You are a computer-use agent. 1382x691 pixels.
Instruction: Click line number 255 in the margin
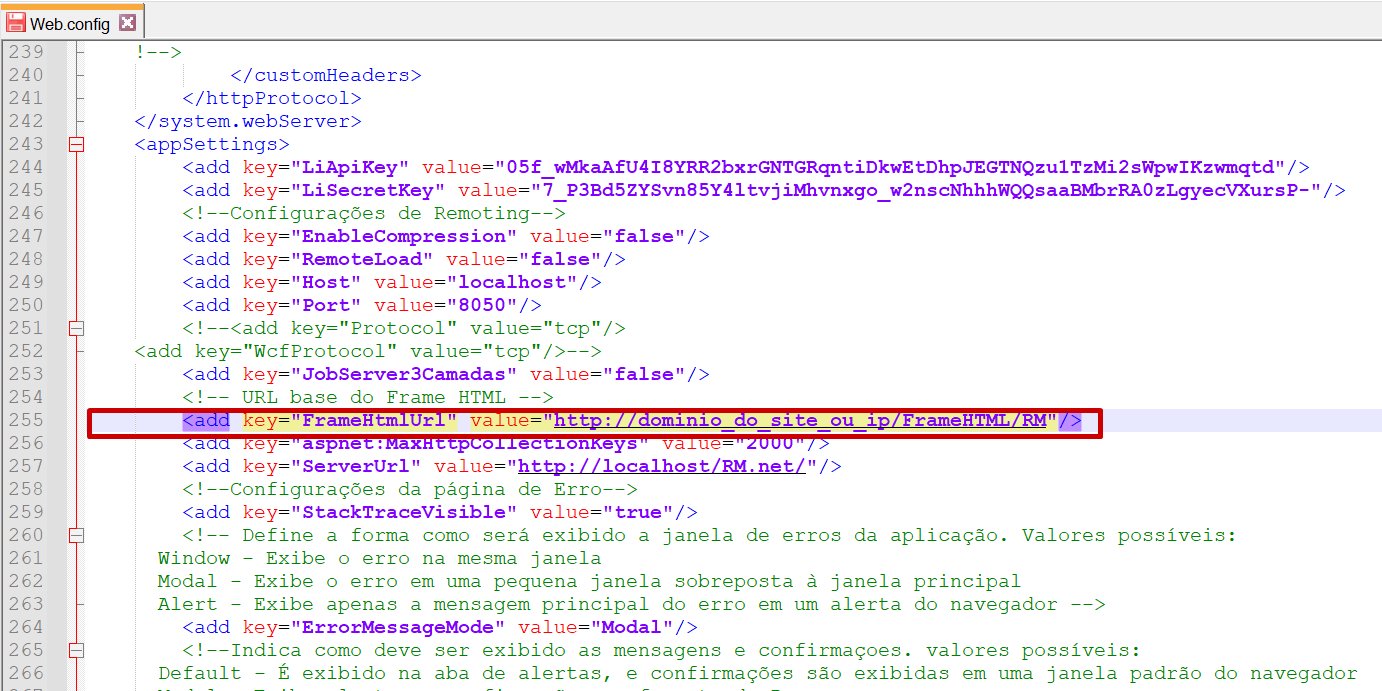tap(26, 420)
